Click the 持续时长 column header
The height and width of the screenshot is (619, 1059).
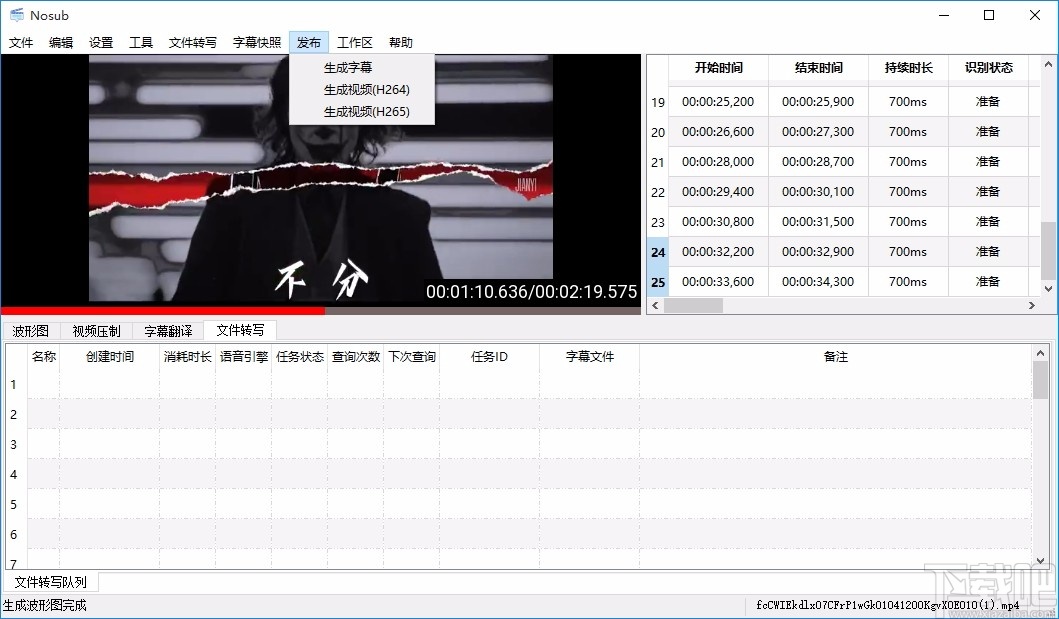(x=908, y=68)
